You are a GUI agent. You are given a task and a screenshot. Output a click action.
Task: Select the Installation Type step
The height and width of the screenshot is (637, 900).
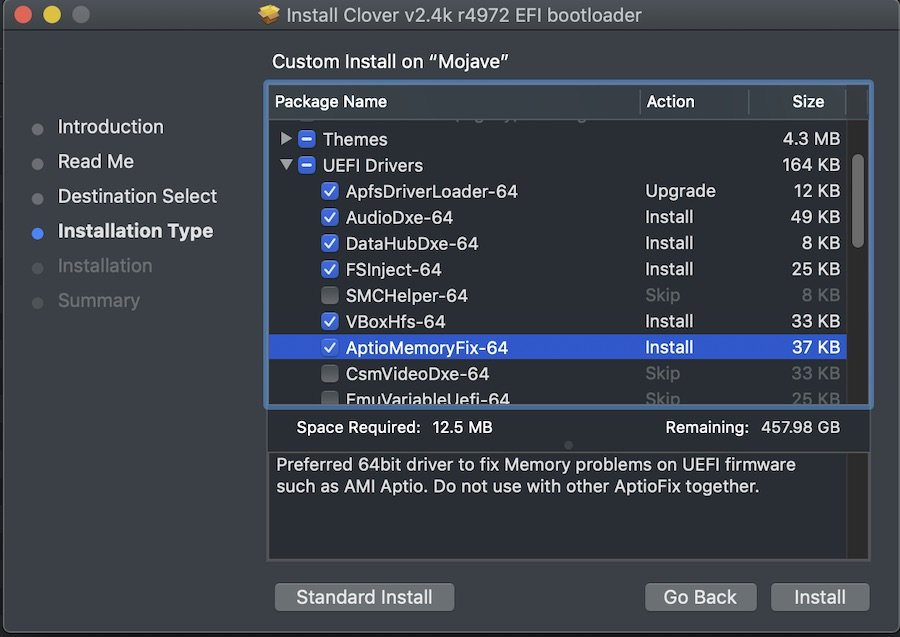135,231
